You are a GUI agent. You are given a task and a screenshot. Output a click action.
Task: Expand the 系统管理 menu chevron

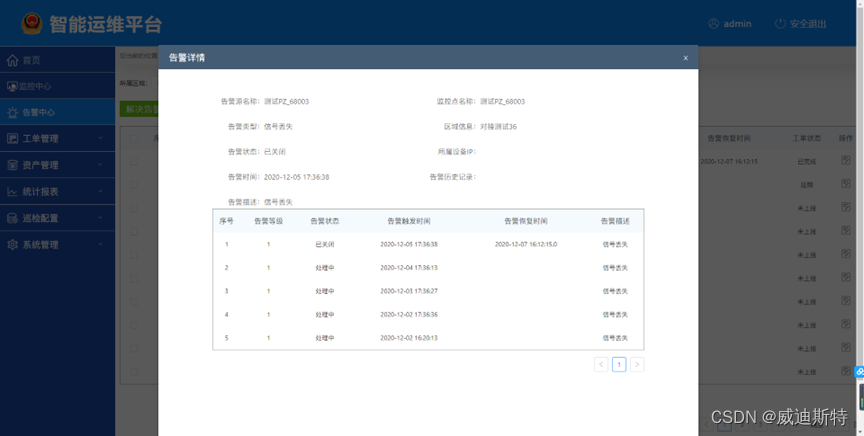coord(100,245)
